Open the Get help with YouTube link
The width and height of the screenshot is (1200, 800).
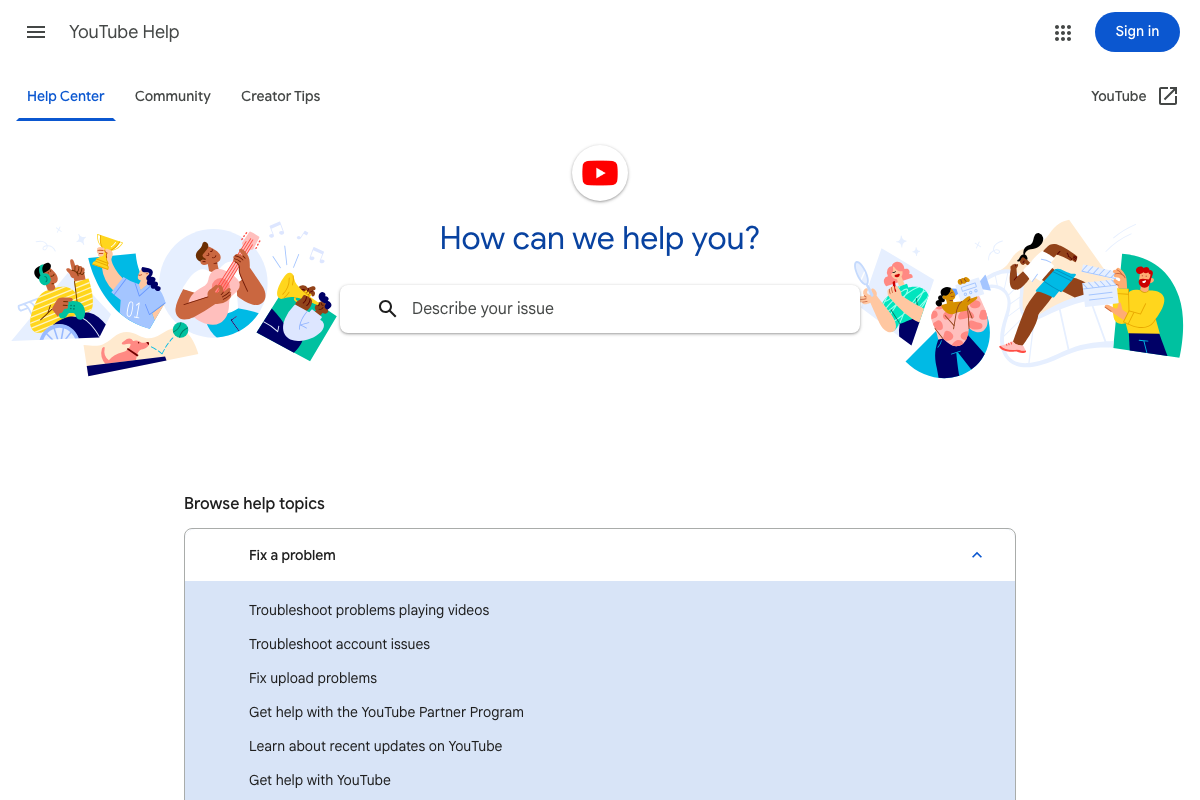click(320, 780)
